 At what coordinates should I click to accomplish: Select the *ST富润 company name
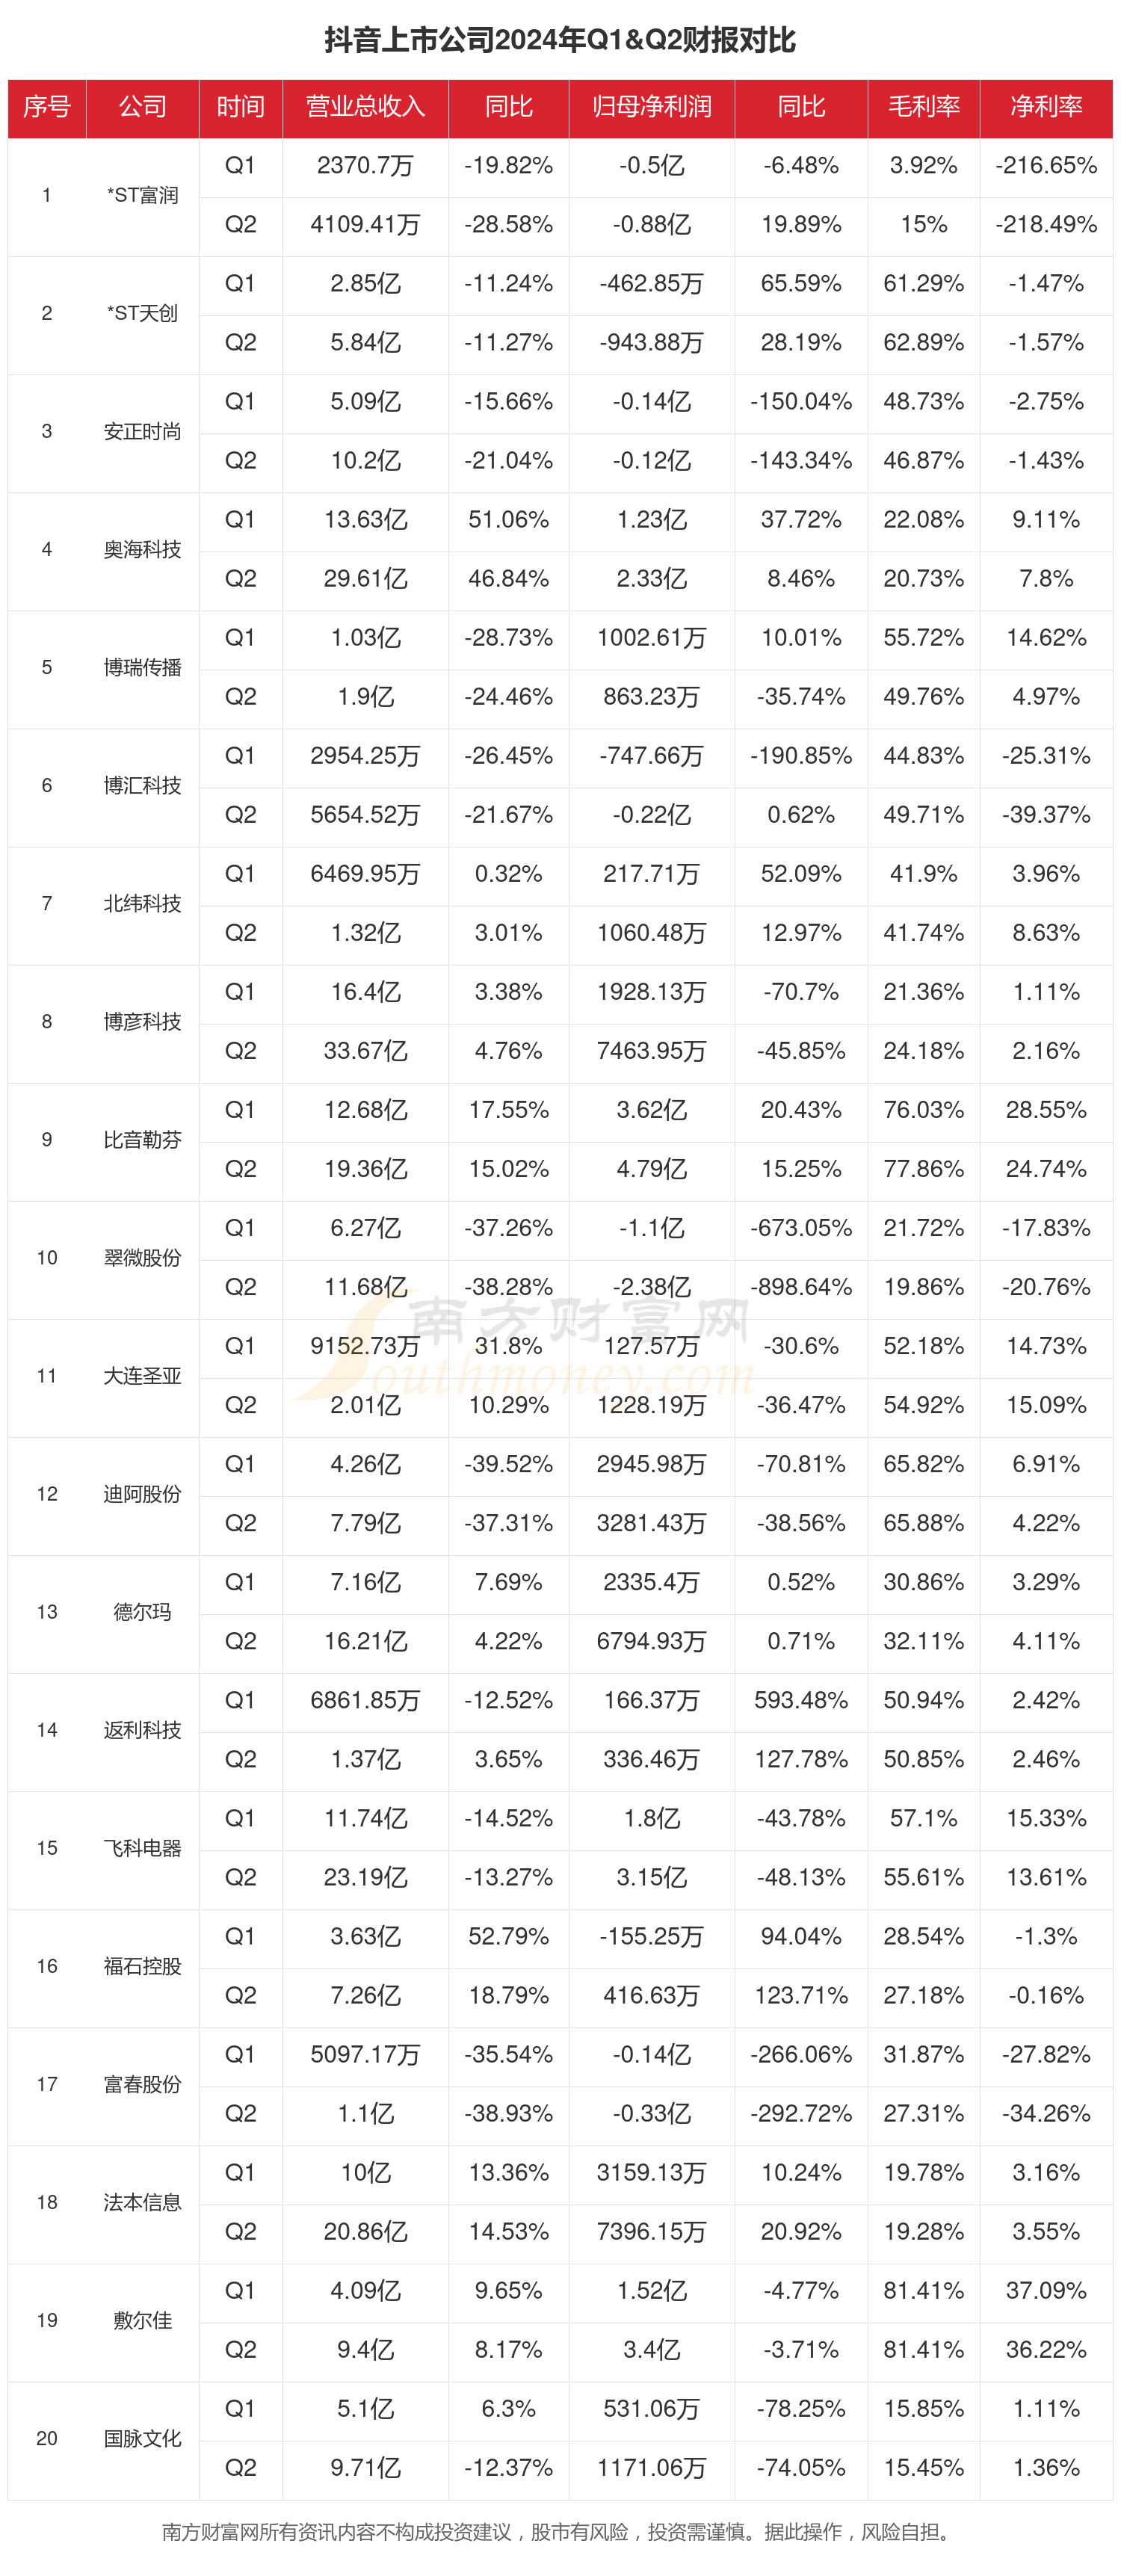142,195
